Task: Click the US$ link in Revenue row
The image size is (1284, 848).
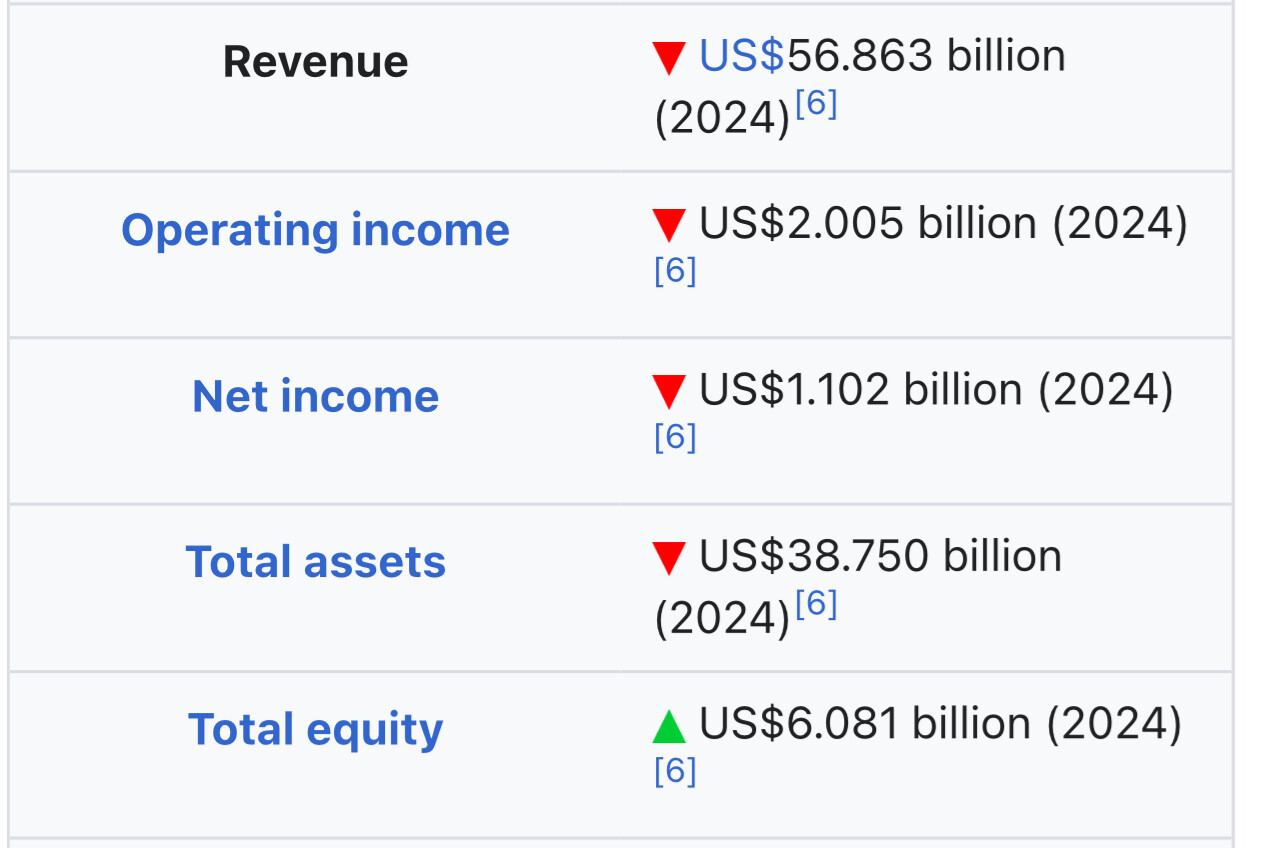Action: tap(742, 56)
